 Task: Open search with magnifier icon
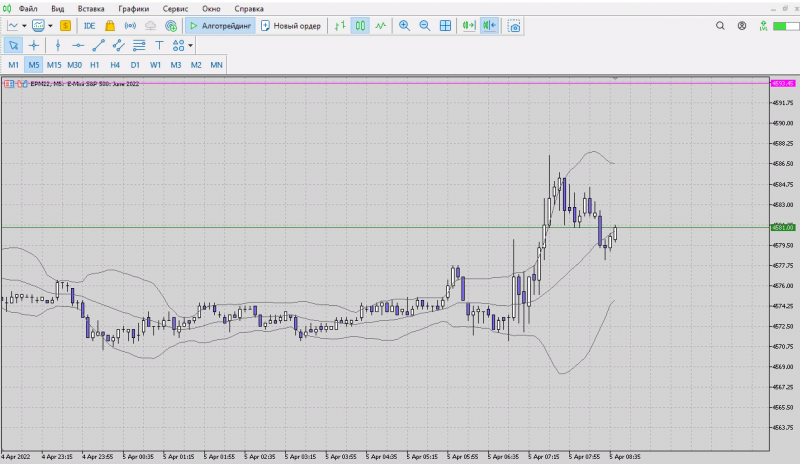click(x=720, y=26)
